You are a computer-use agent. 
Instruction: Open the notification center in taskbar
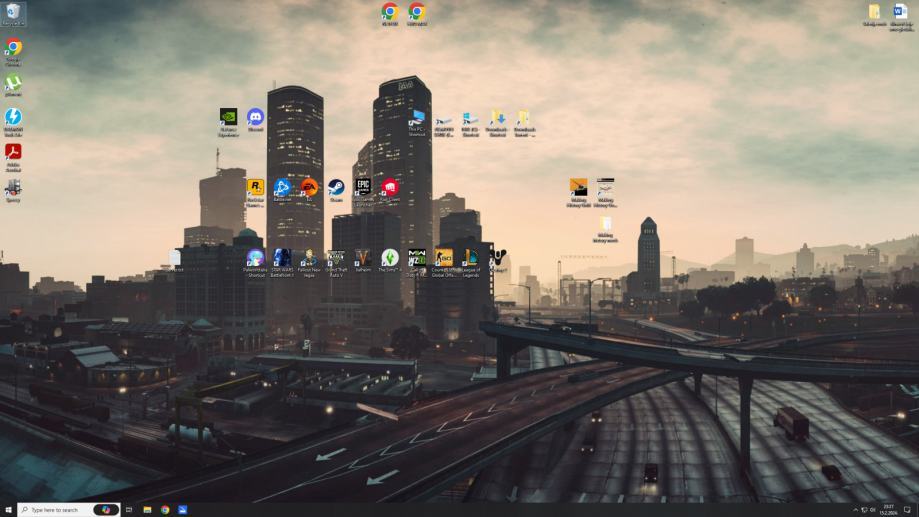908,509
